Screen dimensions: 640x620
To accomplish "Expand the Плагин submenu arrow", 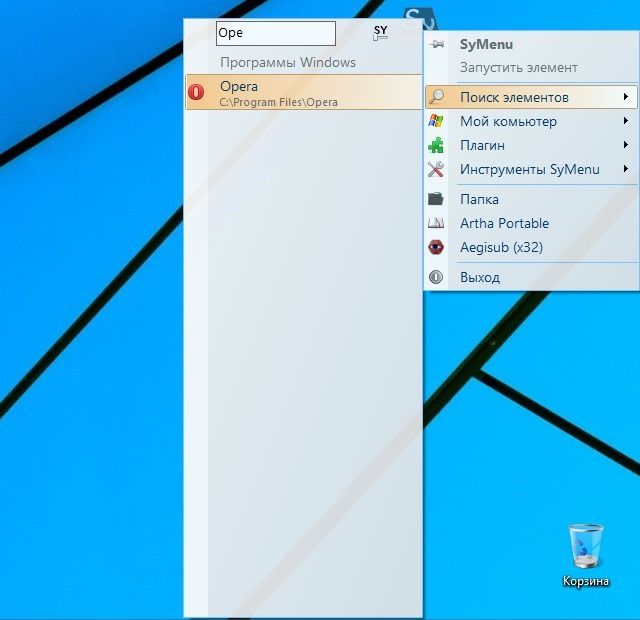I will click(626, 145).
